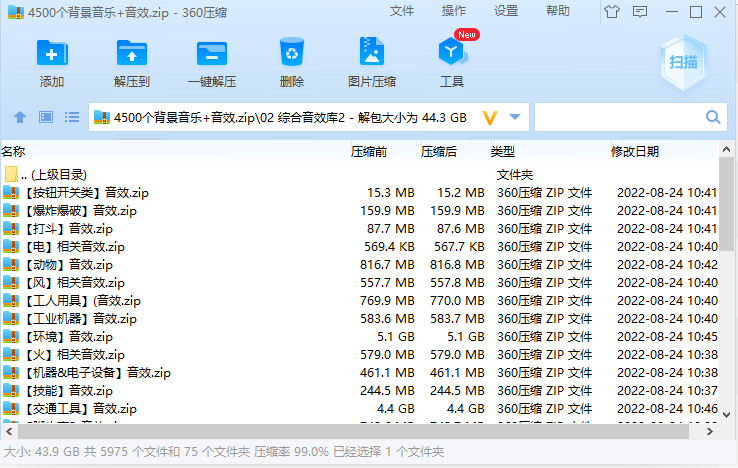Image resolution: width=738 pixels, height=468 pixels.
Task: Switch to list view mode
Action: tap(72, 118)
